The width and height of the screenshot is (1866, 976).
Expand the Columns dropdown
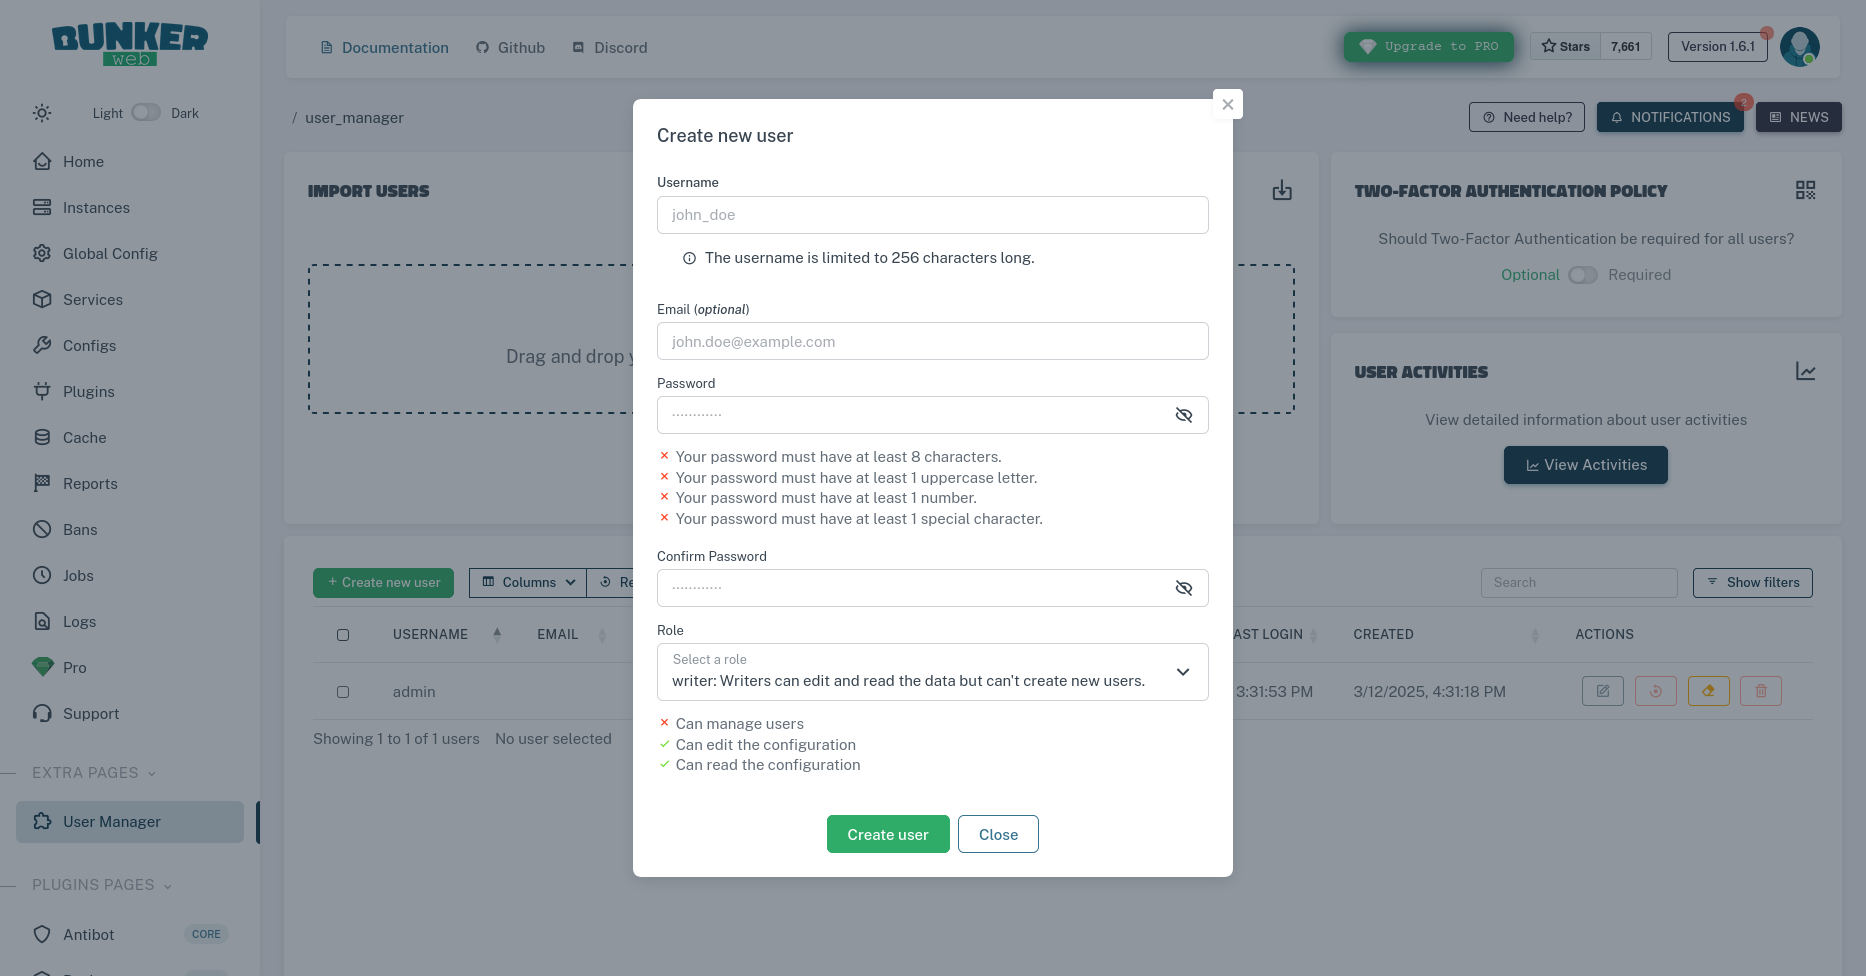[527, 582]
